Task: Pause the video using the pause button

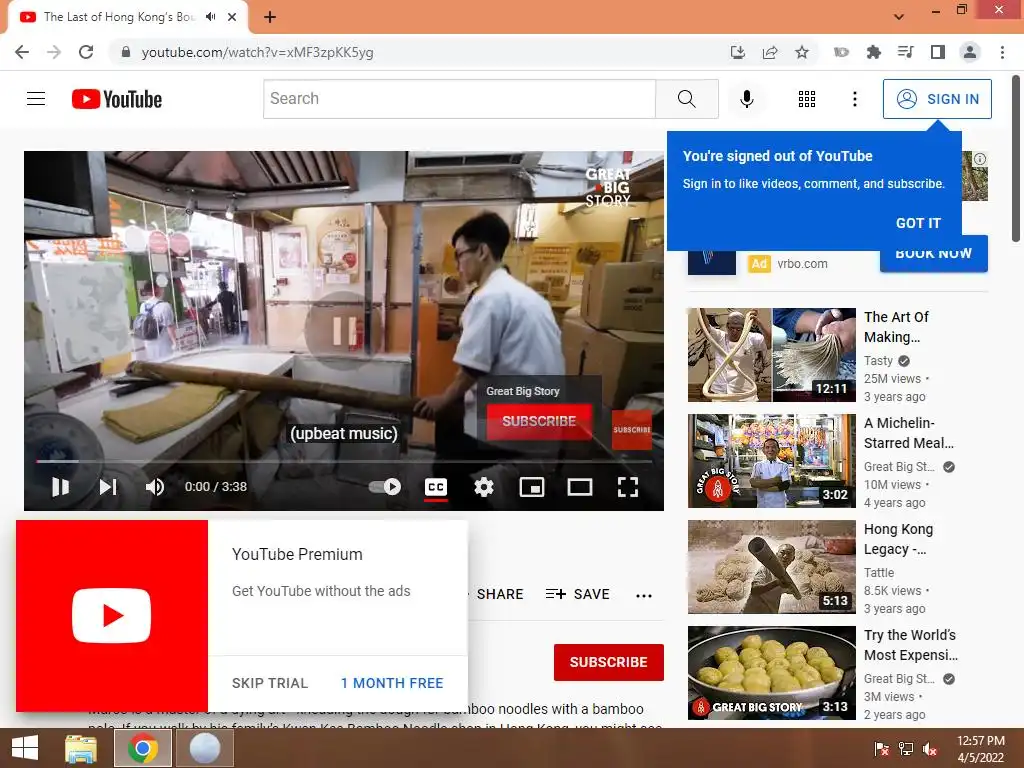Action: 60,487
